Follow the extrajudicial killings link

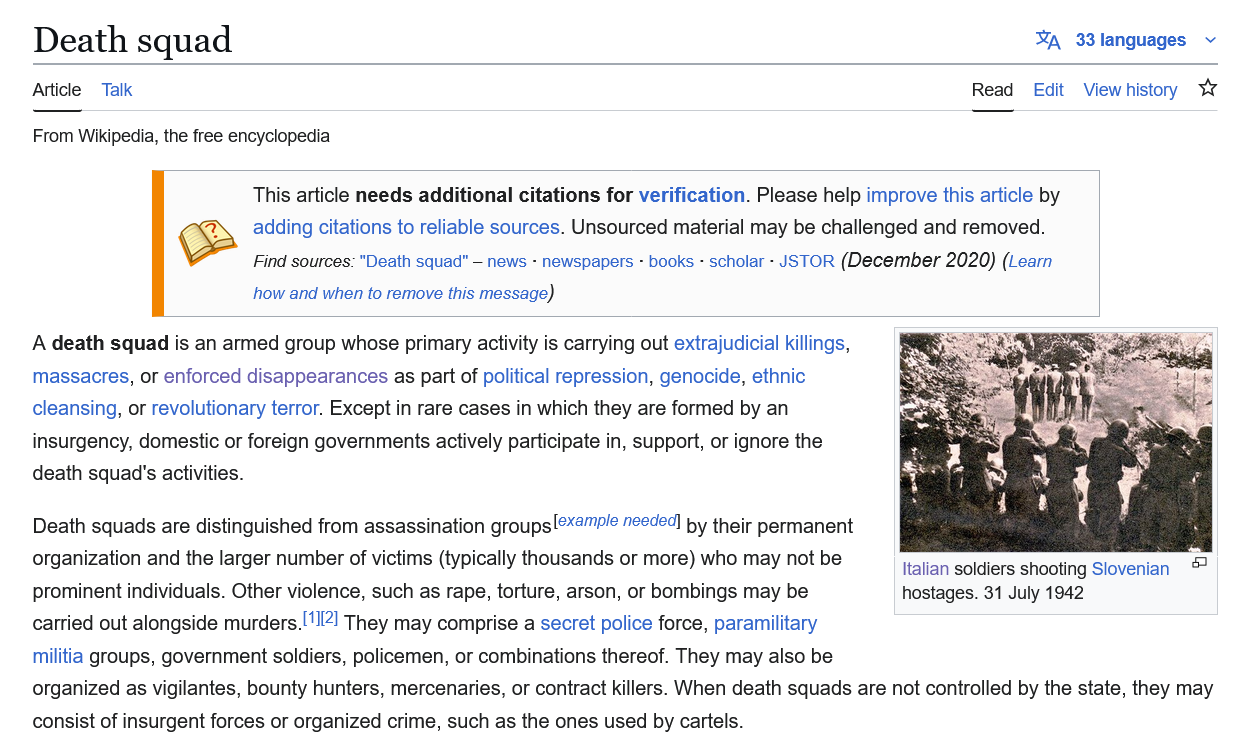click(759, 344)
